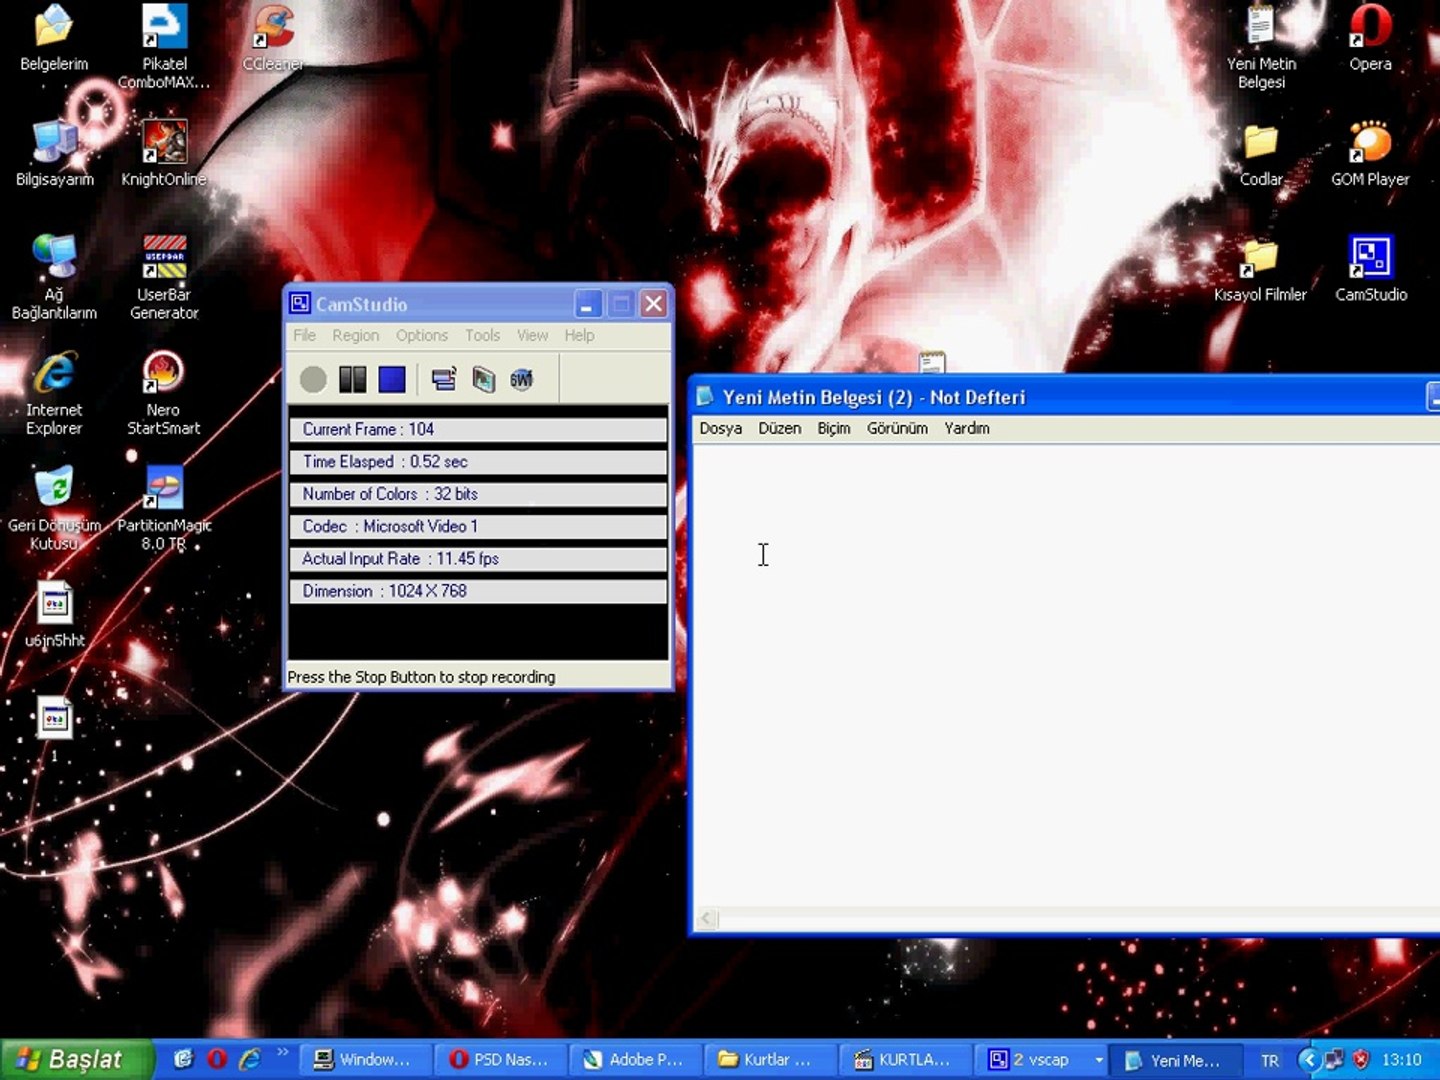This screenshot has height=1080, width=1440.
Task: Open the Dosya menu in Not Defteri
Action: tap(721, 428)
